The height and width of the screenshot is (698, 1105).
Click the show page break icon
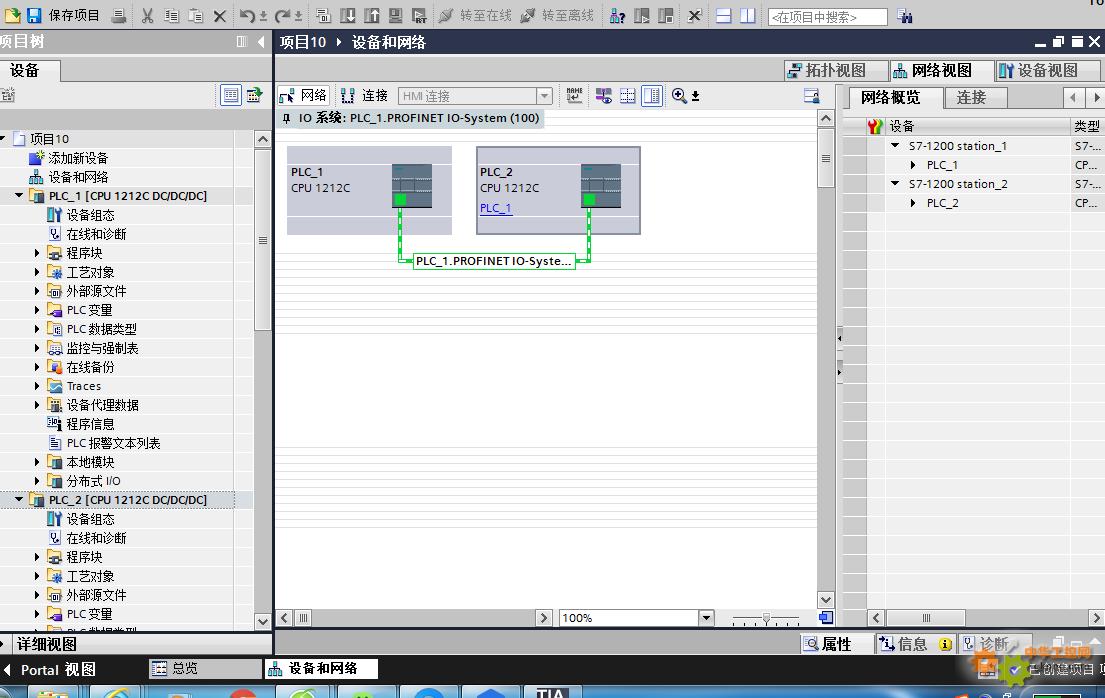(628, 96)
